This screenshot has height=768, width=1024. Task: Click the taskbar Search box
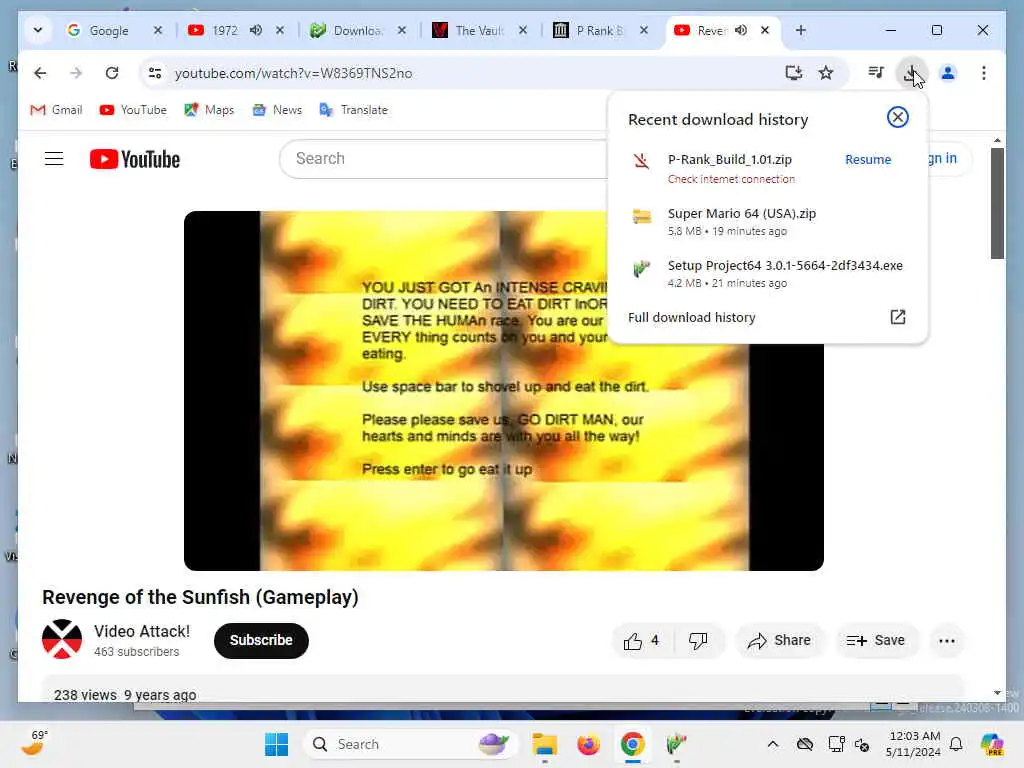click(x=410, y=744)
